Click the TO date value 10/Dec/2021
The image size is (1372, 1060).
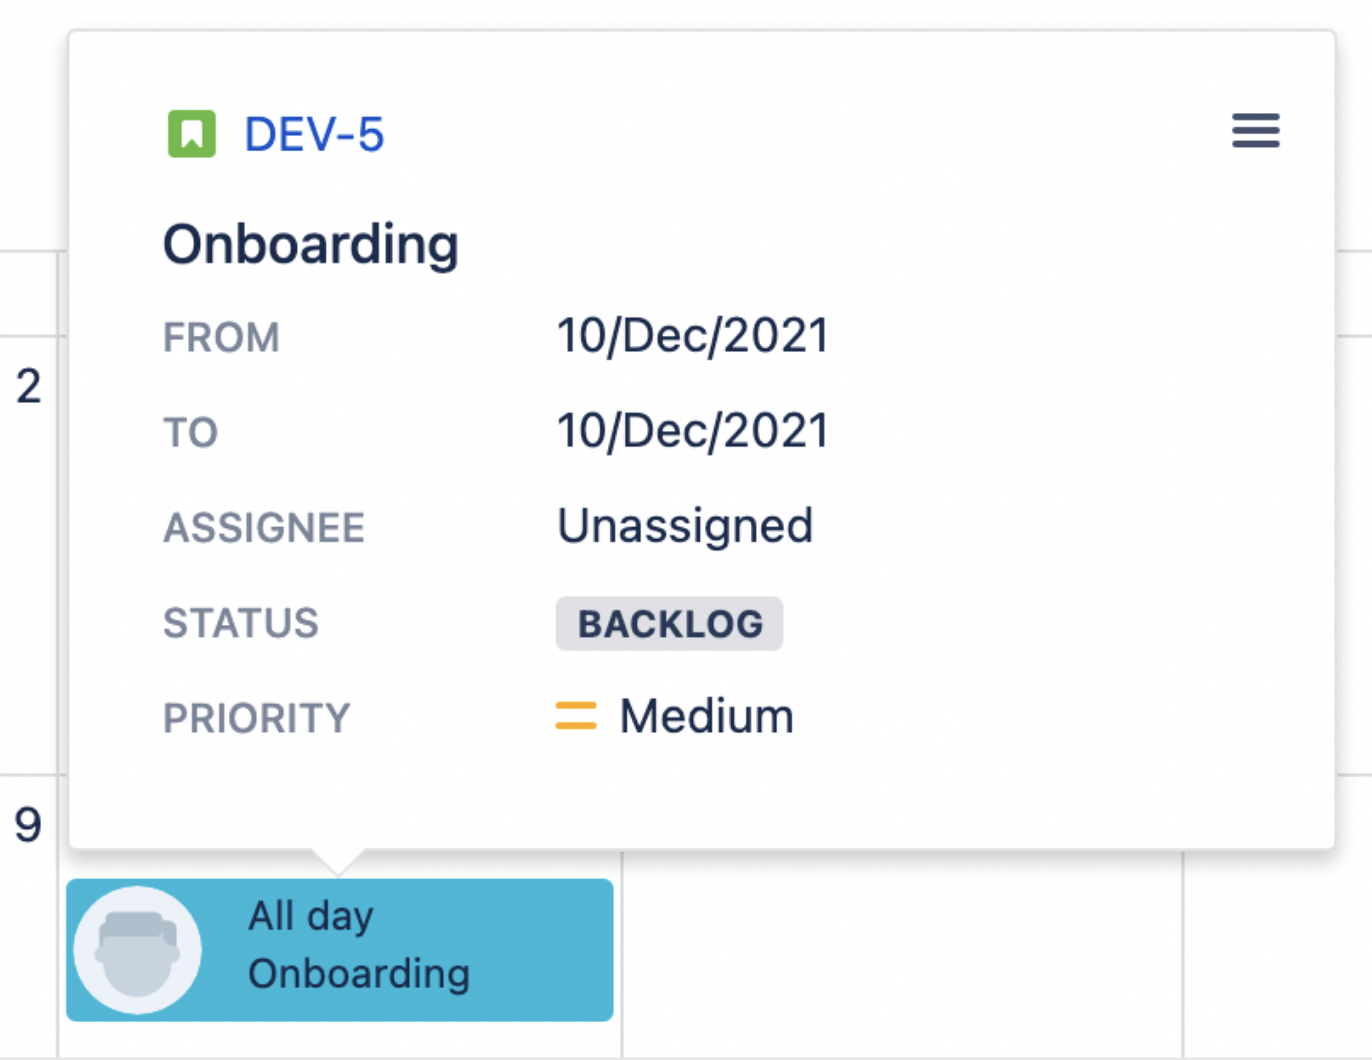point(692,431)
